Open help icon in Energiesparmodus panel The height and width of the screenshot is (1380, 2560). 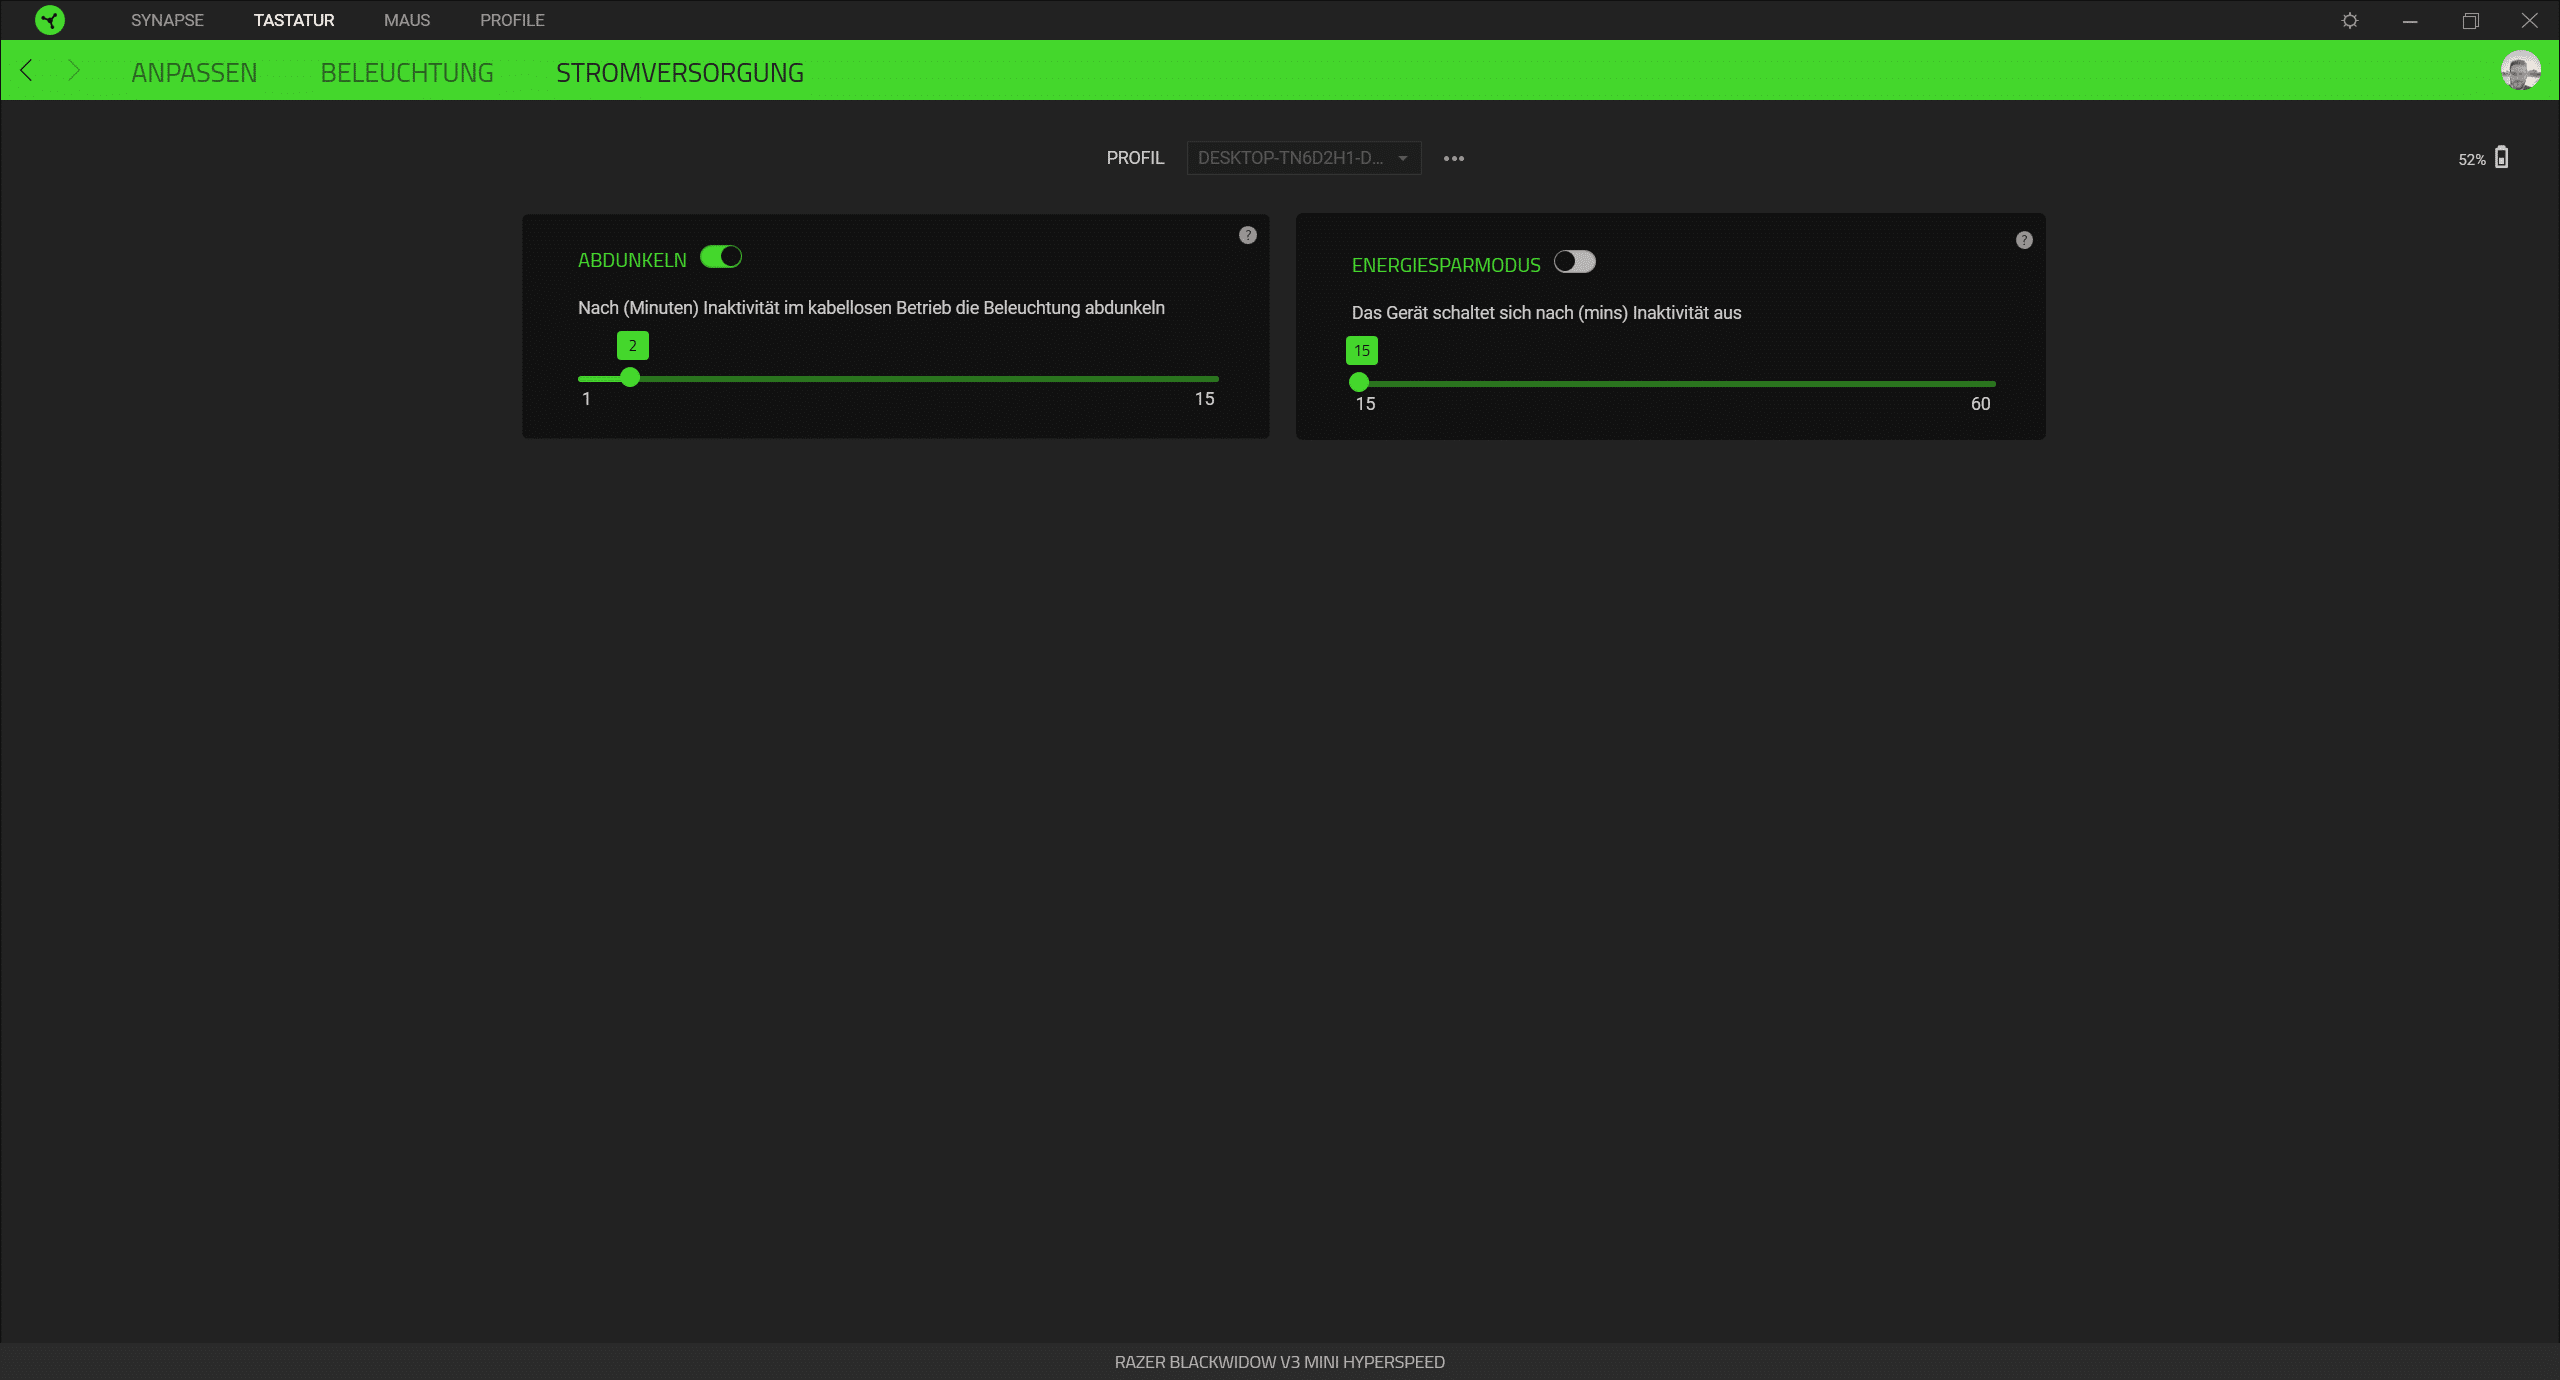(x=2024, y=240)
